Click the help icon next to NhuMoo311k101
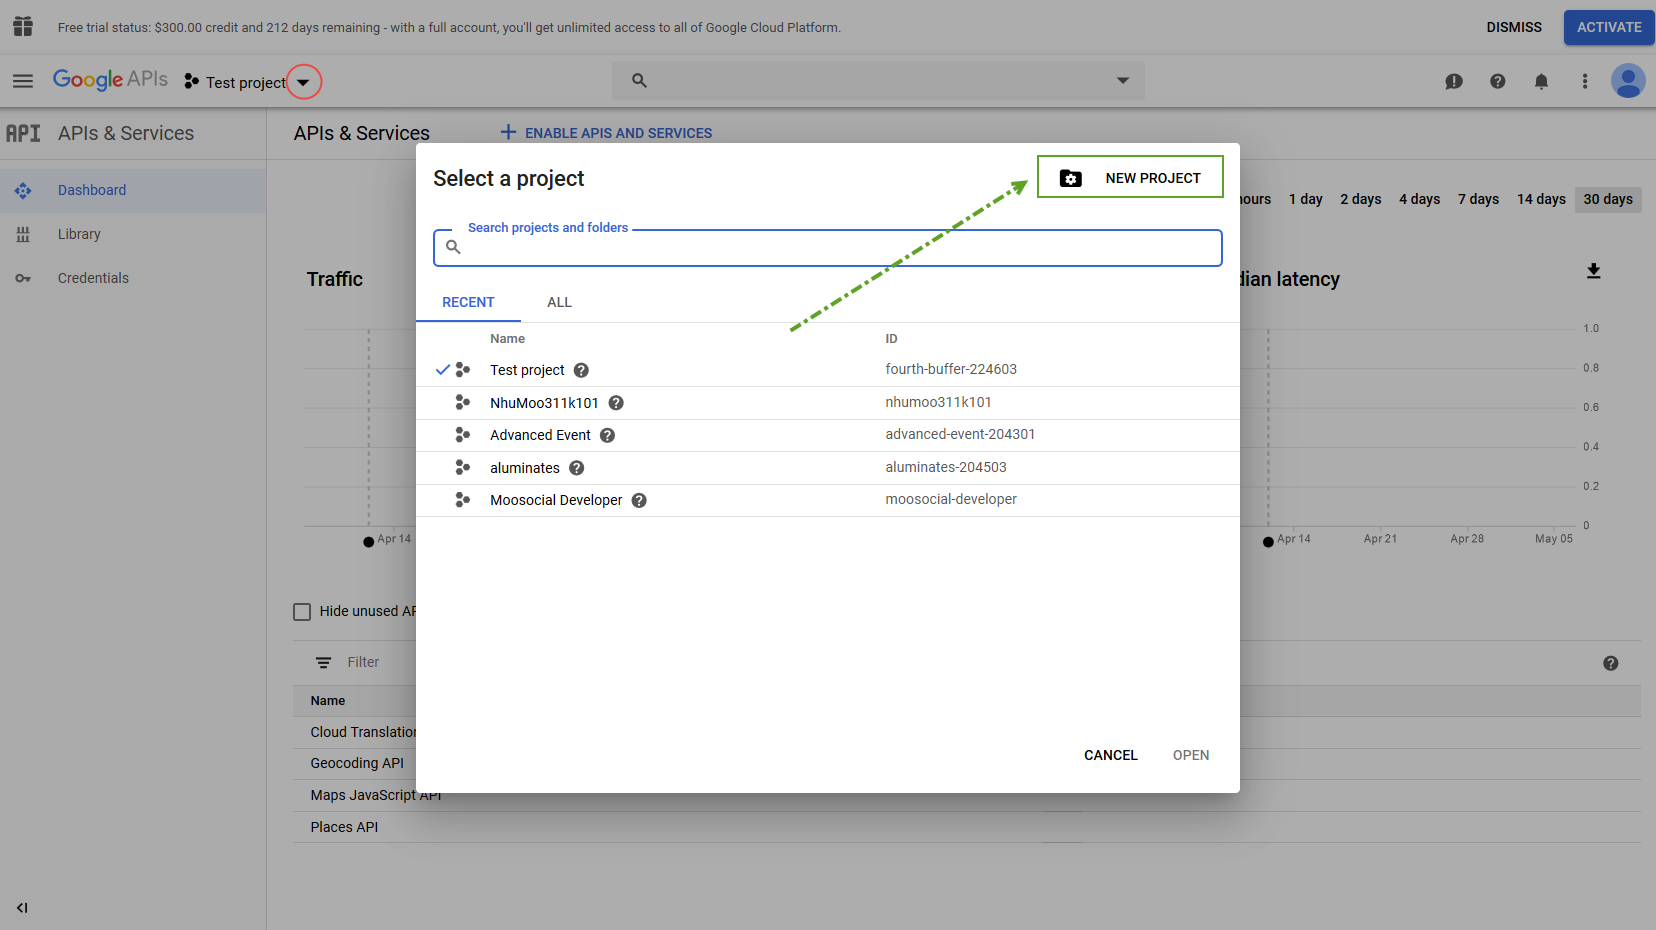 point(616,403)
